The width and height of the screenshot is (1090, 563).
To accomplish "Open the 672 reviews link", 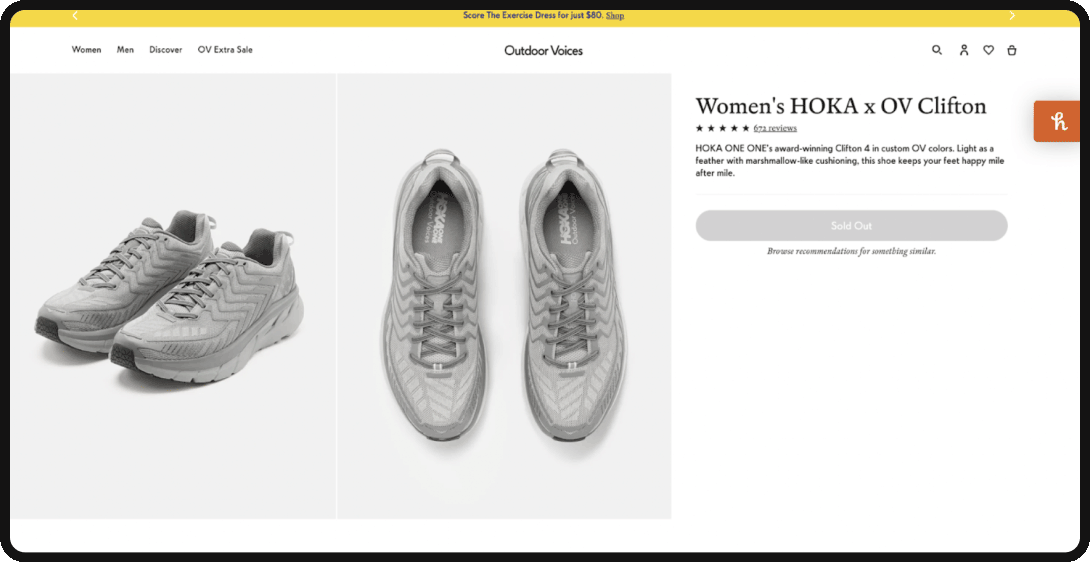I will 775,128.
